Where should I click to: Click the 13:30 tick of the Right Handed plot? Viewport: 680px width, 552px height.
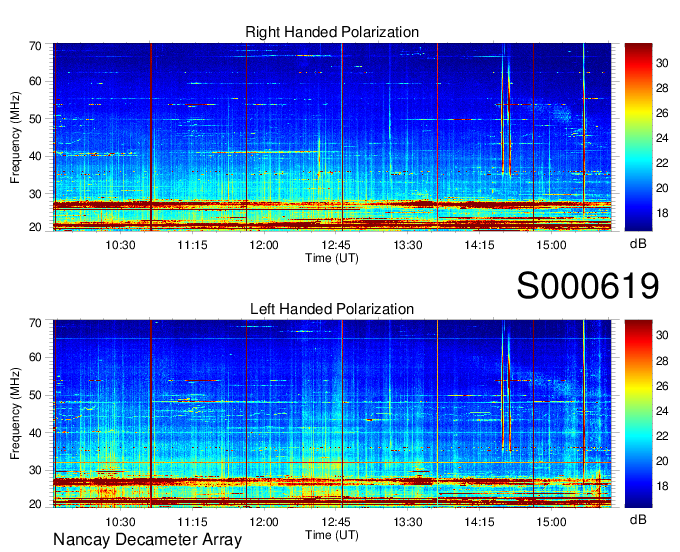408,245
